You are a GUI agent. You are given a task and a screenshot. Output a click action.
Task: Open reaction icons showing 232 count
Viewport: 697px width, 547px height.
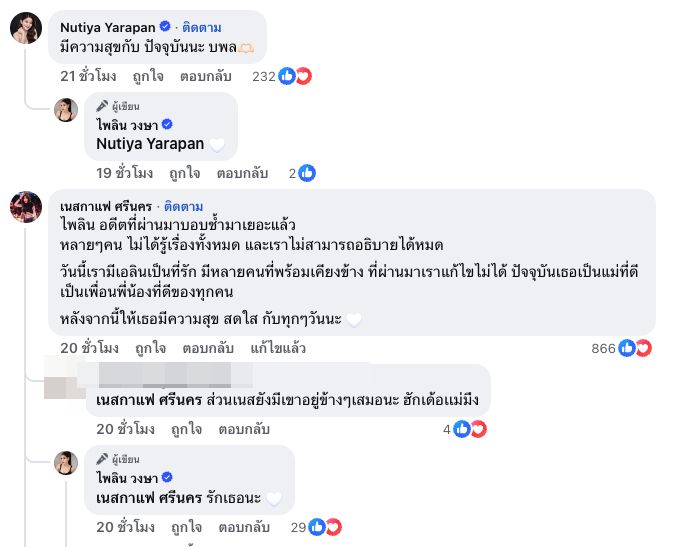click(295, 76)
